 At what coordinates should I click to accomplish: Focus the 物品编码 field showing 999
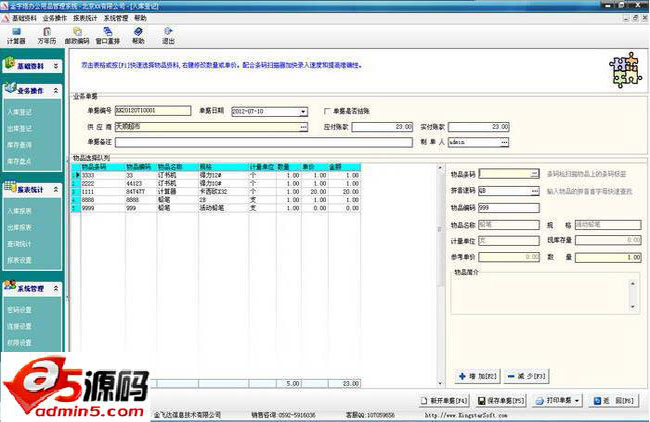(x=509, y=208)
